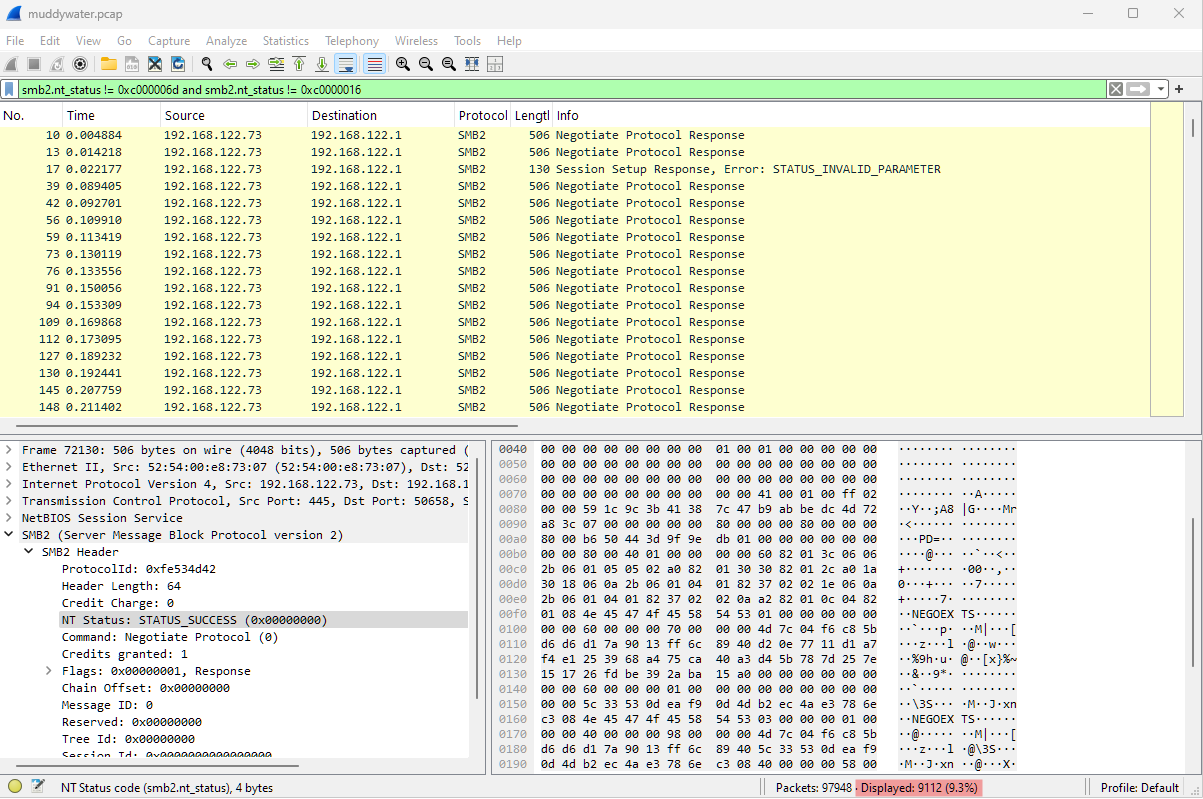Expand the Frame 72130 tree node

click(x=9, y=450)
